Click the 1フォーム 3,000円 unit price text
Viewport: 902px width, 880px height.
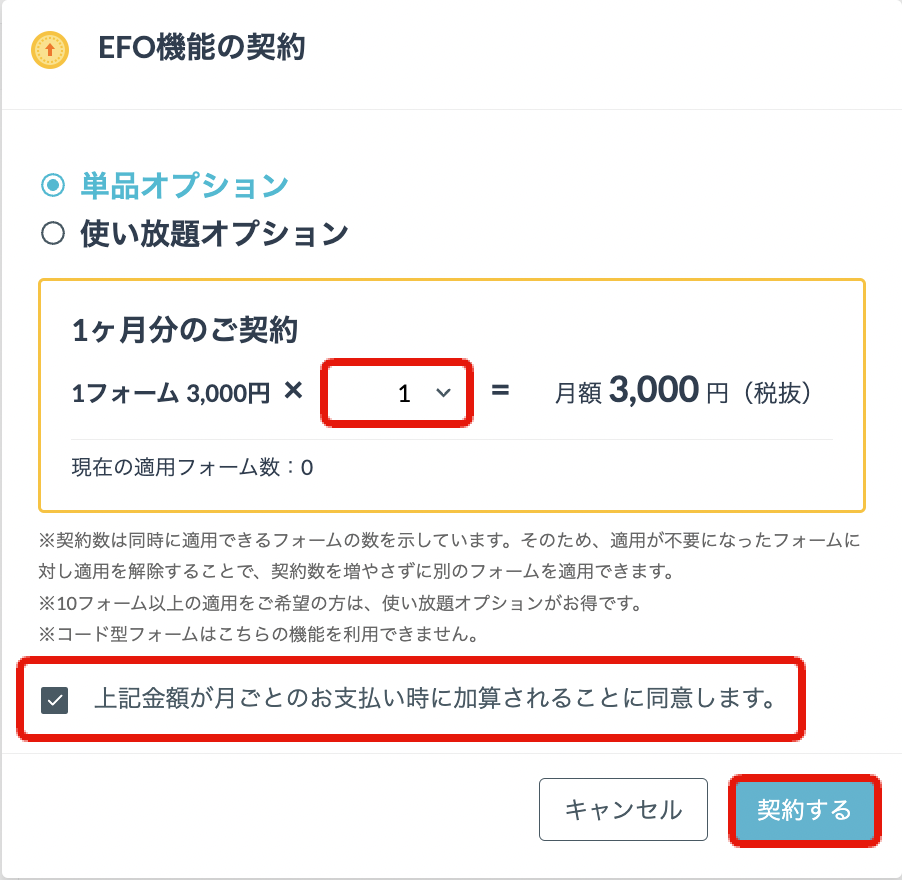click(x=171, y=394)
